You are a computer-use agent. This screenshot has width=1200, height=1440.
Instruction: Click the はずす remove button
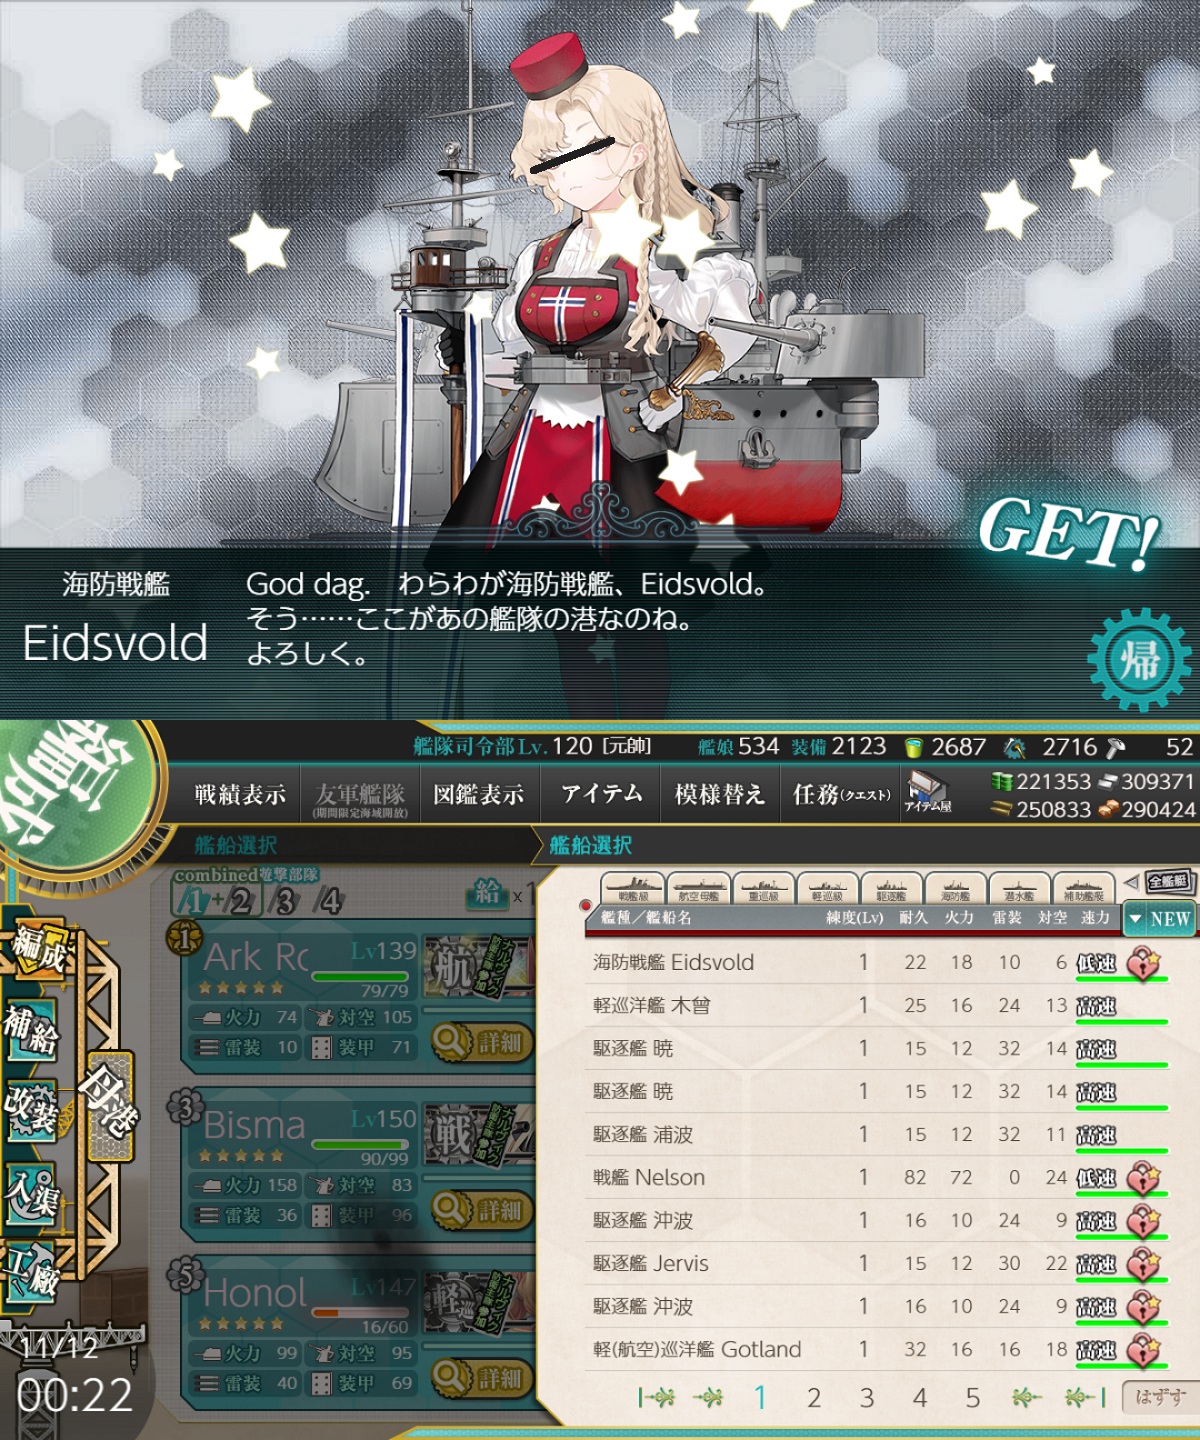(1159, 1397)
